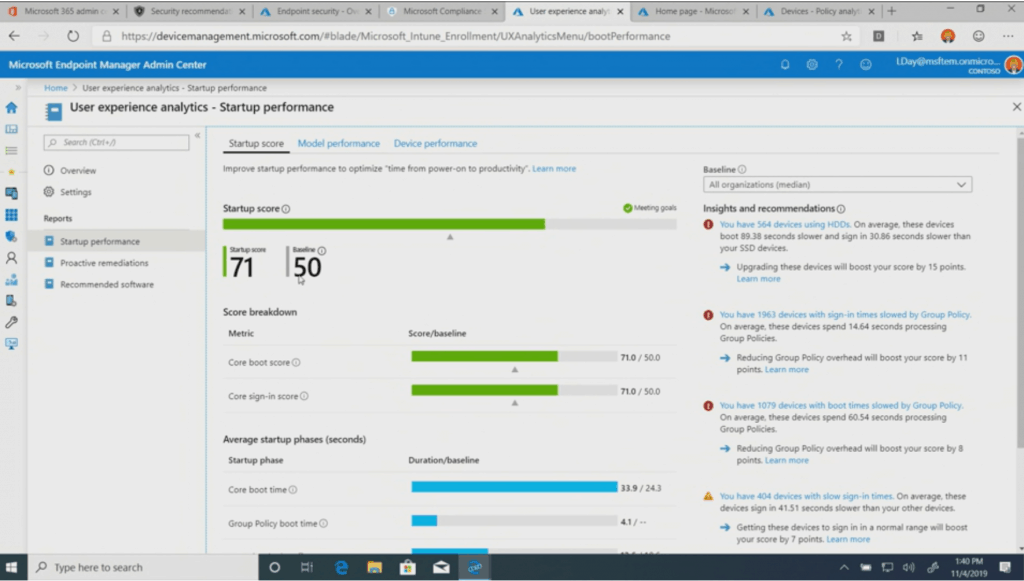Open the Troubleshooting wrench icon in the left rail
1024x581 pixels.
(11, 322)
